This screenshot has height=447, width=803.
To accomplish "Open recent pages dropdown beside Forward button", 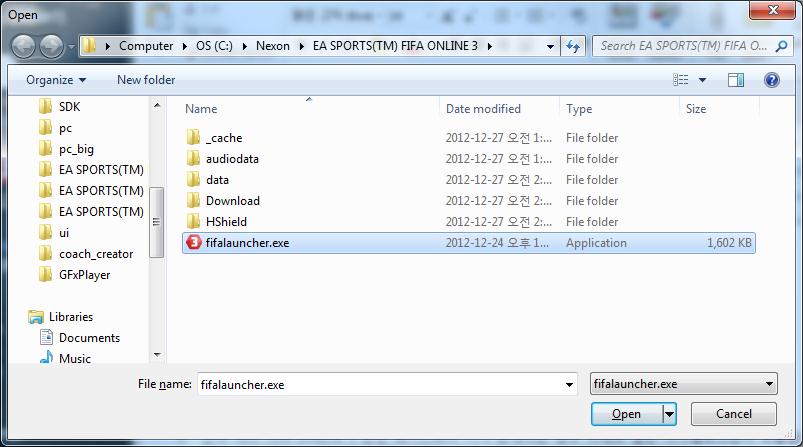I will tap(71, 47).
